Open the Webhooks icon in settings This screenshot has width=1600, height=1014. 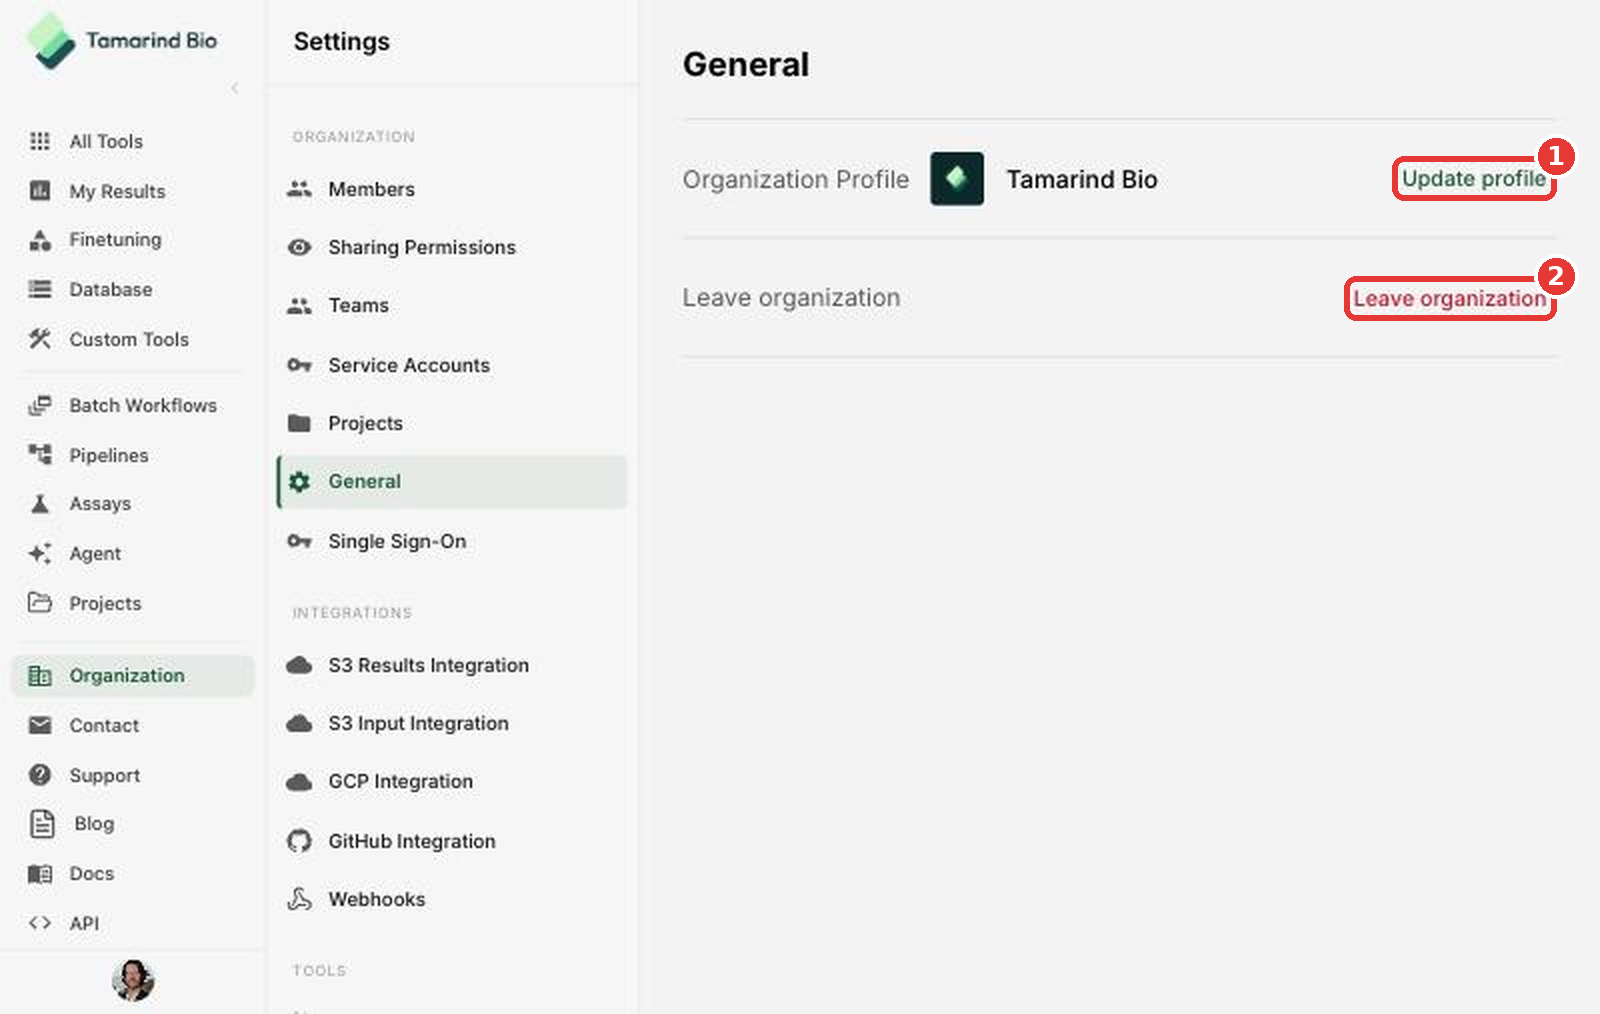click(299, 899)
